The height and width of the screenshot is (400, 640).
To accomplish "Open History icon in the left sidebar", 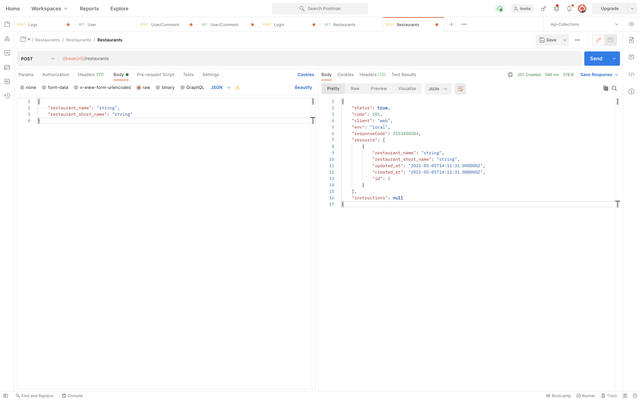I will pyautogui.click(x=7, y=96).
